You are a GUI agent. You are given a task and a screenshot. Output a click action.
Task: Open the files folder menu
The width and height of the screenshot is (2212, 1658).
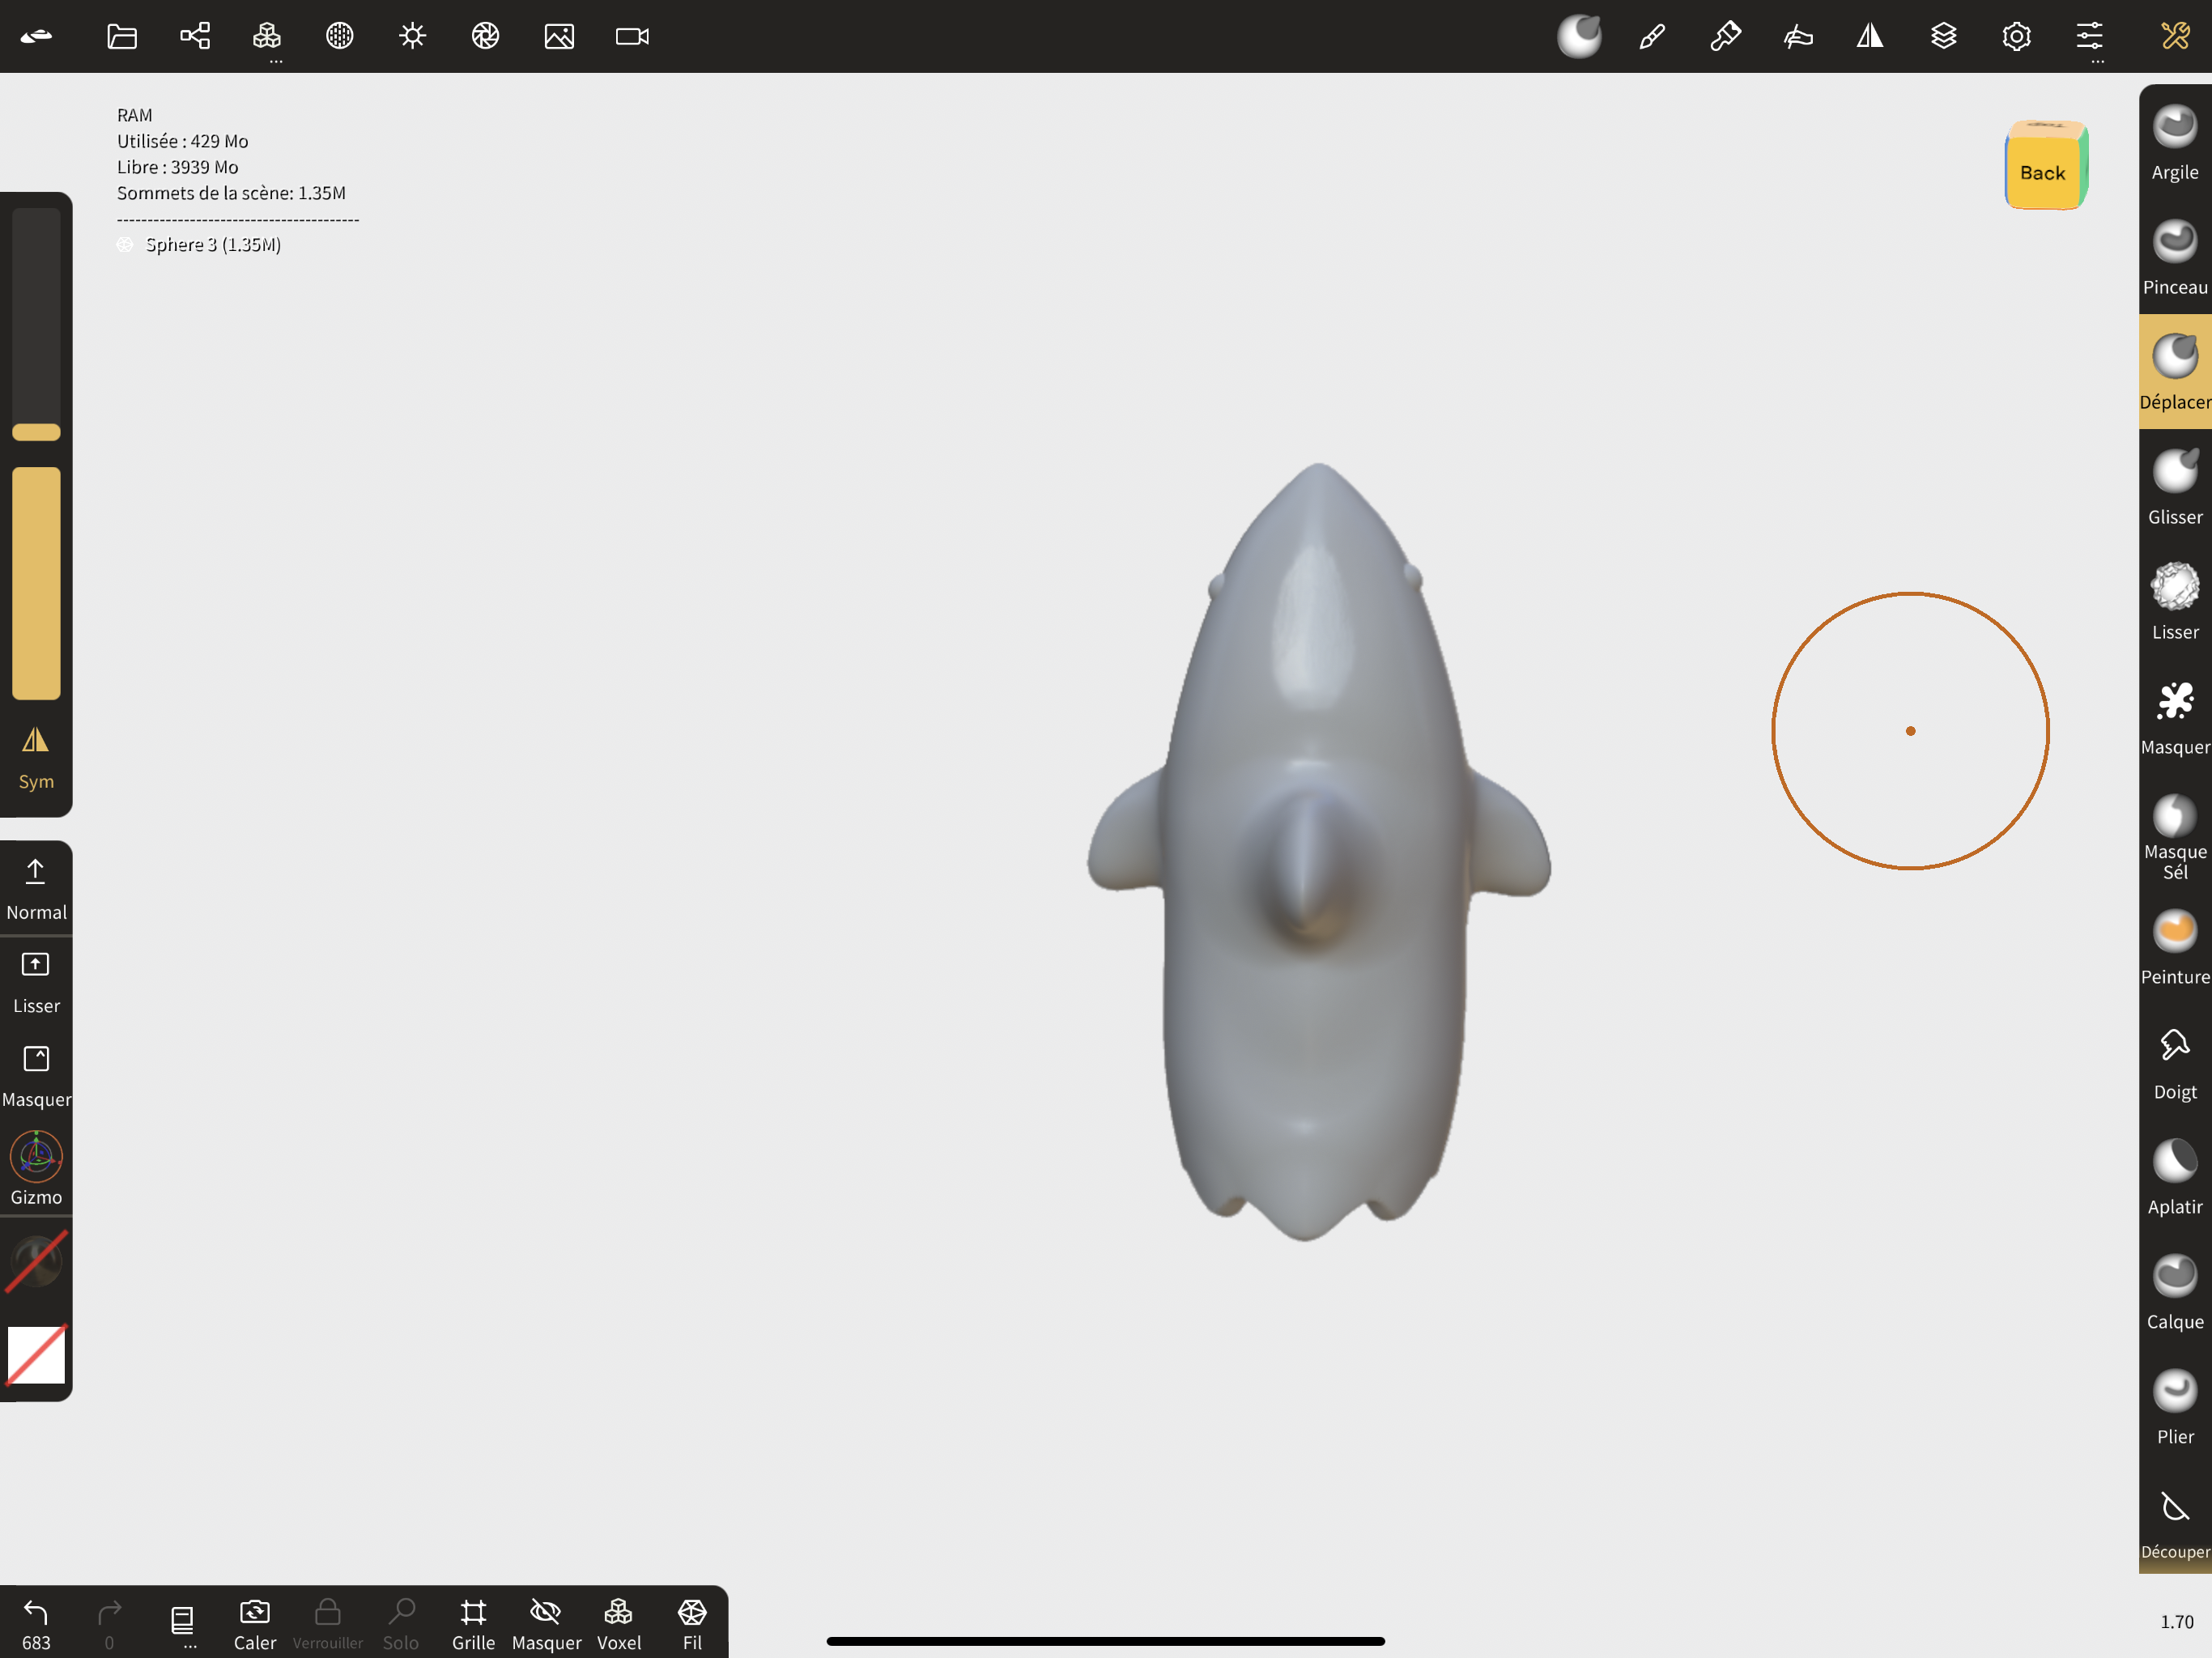pos(122,37)
